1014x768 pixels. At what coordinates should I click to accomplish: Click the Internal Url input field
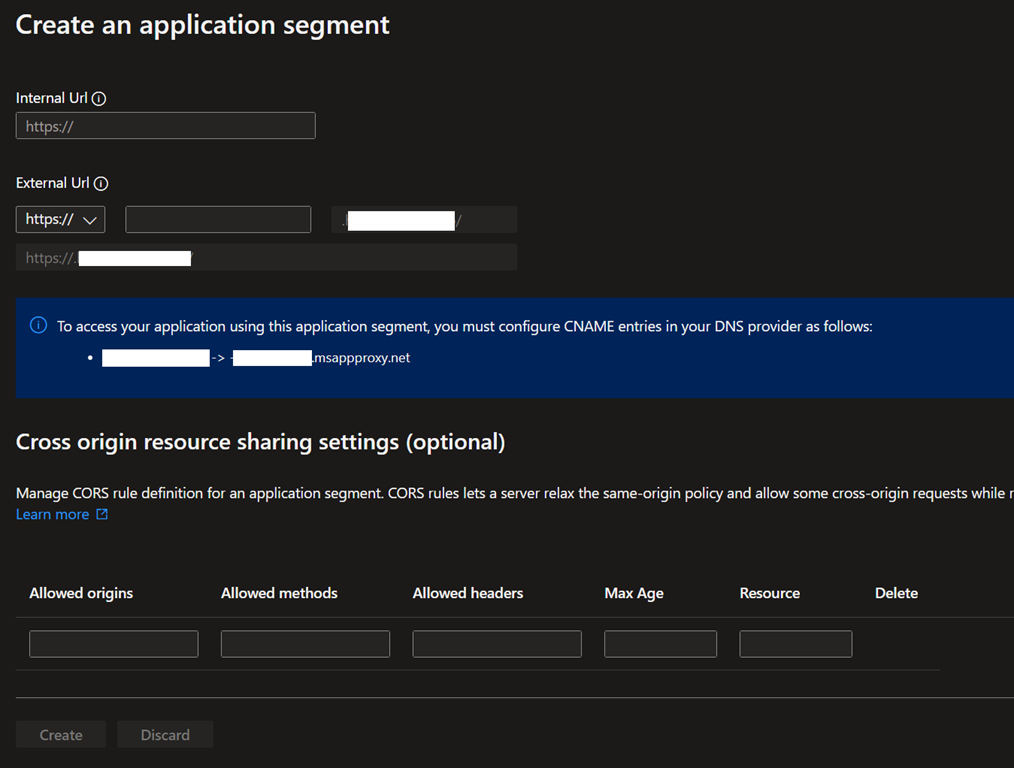166,126
